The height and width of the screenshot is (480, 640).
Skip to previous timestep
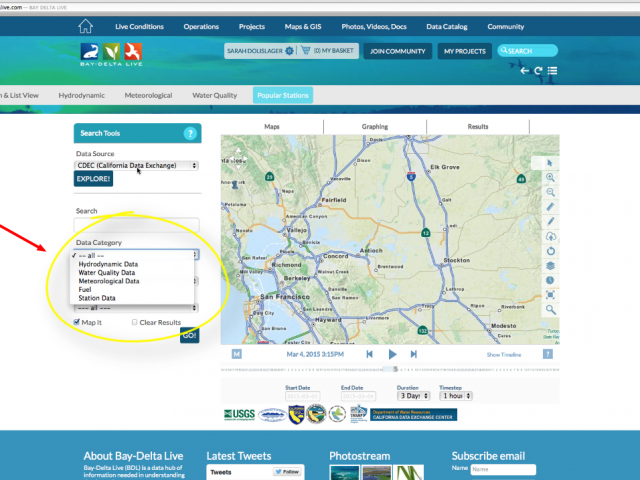[x=369, y=354]
